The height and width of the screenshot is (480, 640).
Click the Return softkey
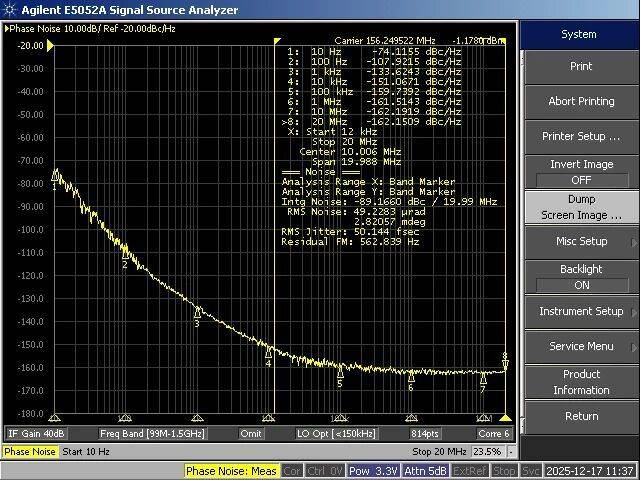(x=580, y=416)
